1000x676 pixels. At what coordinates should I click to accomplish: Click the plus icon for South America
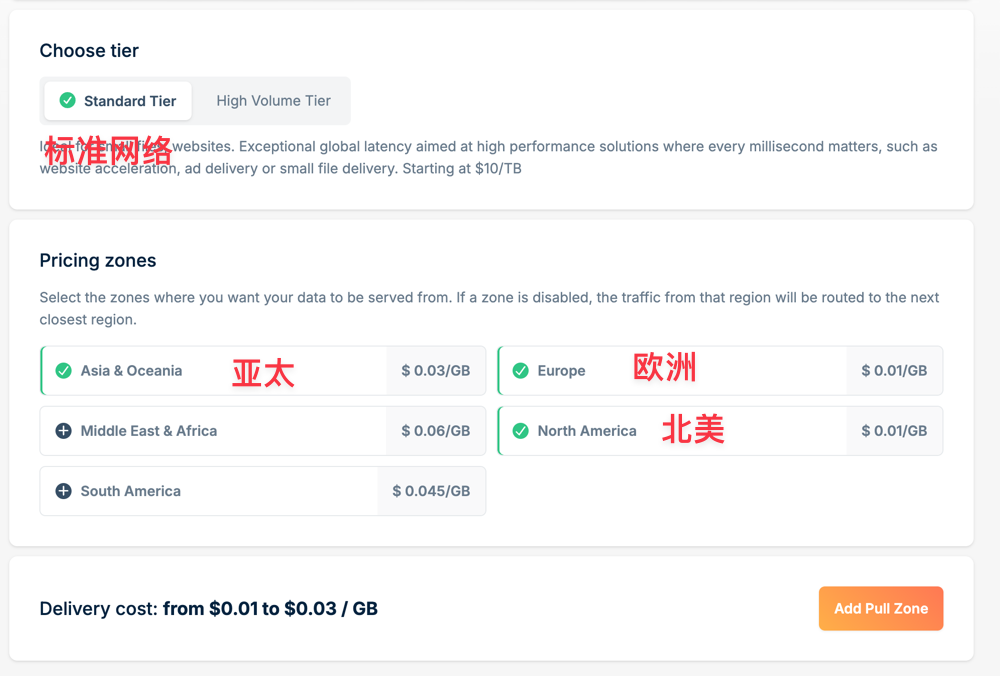tap(63, 491)
